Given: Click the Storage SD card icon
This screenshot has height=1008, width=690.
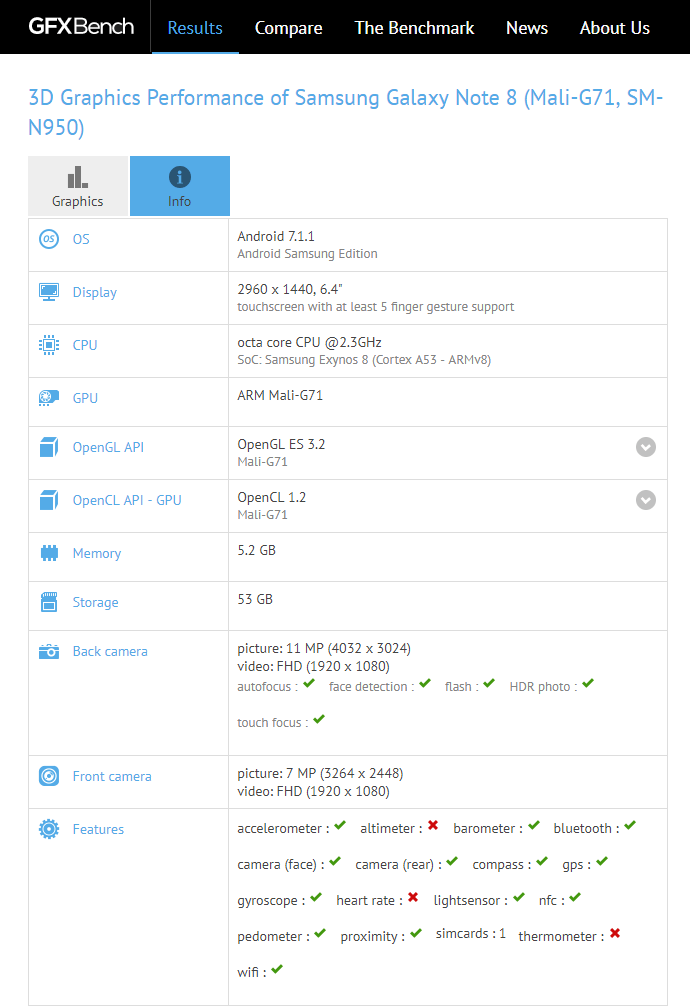Looking at the screenshot, I should [x=49, y=602].
